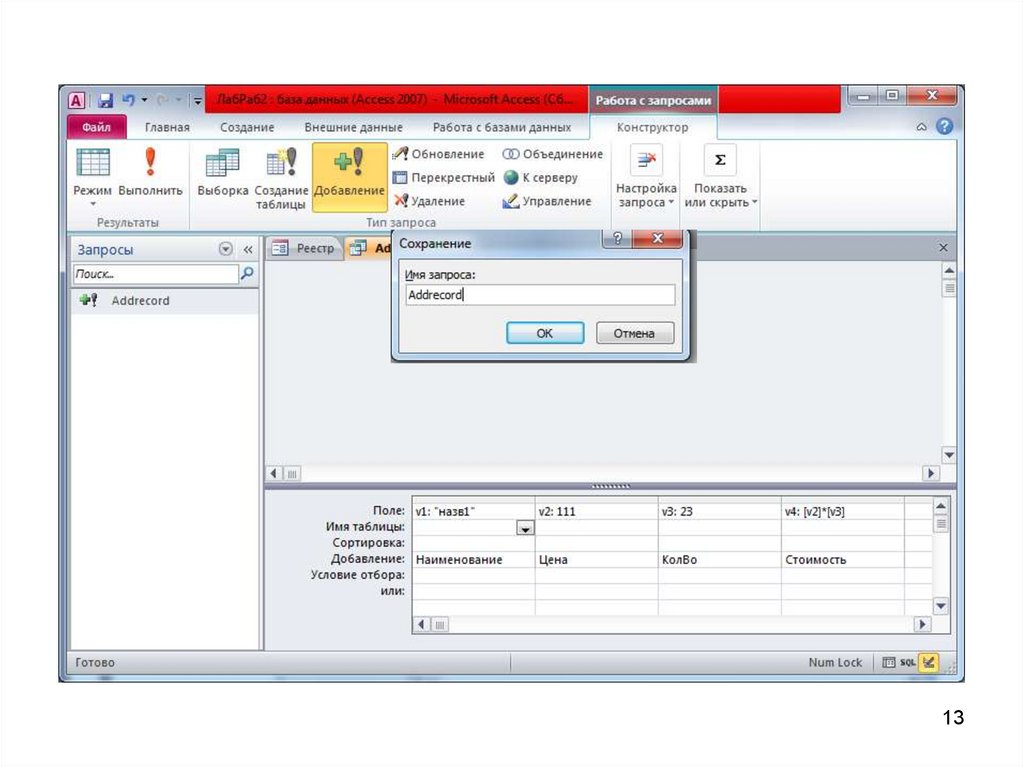Switch to the Создание ribbon tab
Screen dimensions: 1024x767
247,127
